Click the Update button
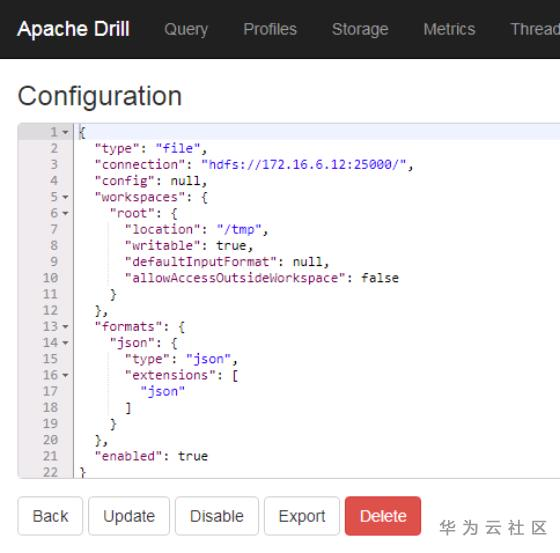 (x=129, y=516)
